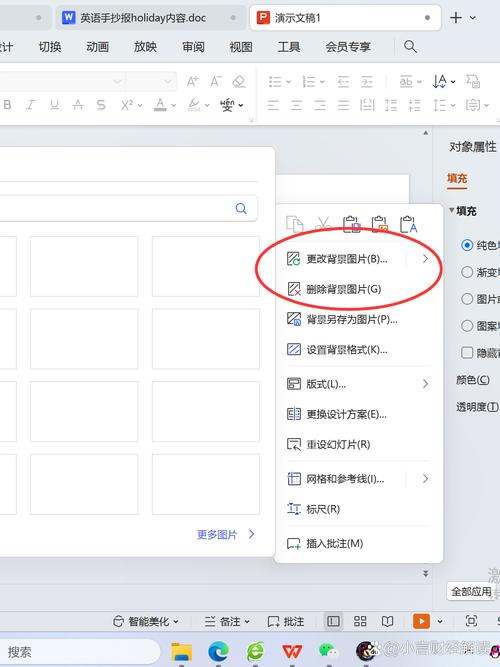Expand 更改背景图片 submenu arrow
Image resolution: width=500 pixels, height=667 pixels.
[x=425, y=259]
